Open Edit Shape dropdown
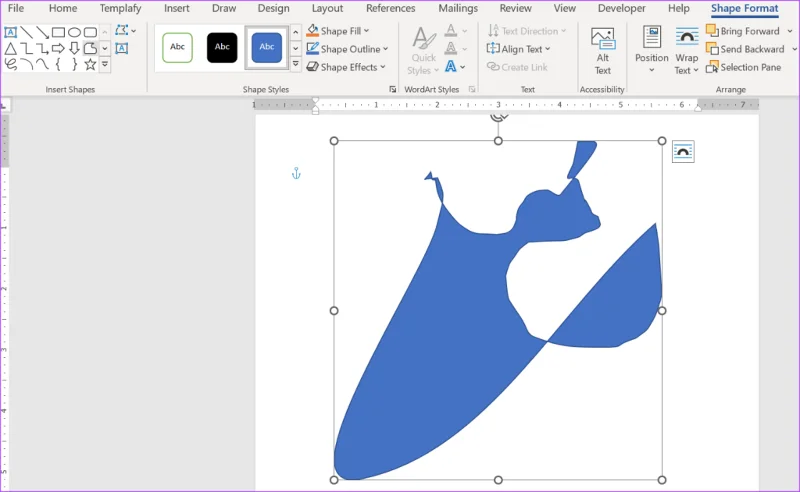Viewport: 800px width, 492px height. pos(126,31)
